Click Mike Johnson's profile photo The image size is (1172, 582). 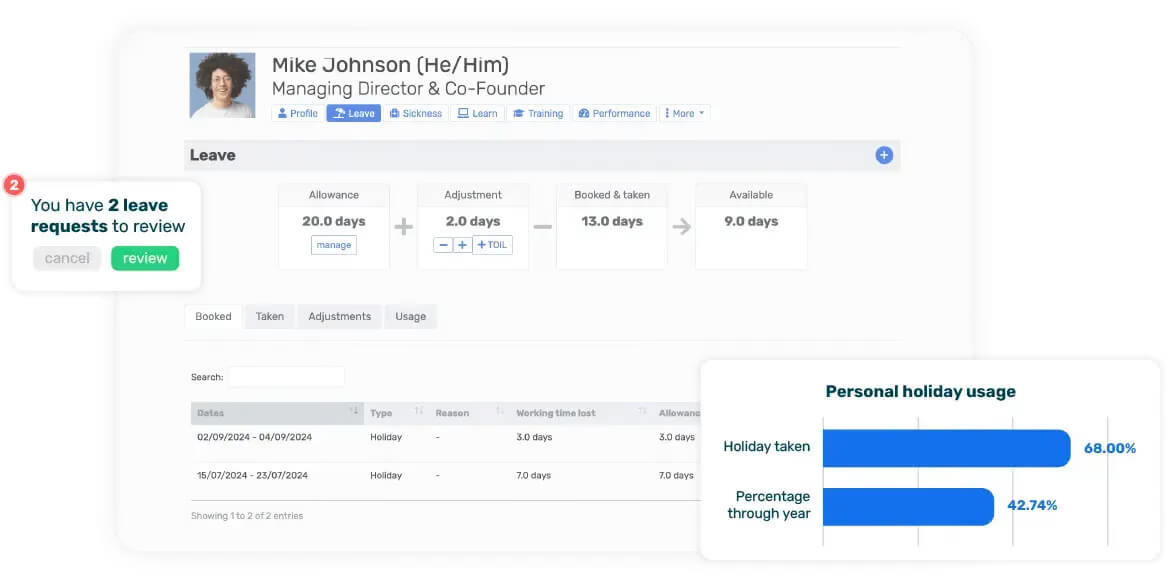pos(222,85)
